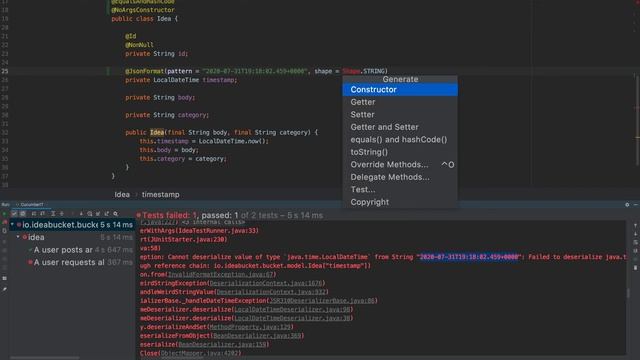640x360 pixels.
Task: Hide the Run tool window
Action: (636, 204)
